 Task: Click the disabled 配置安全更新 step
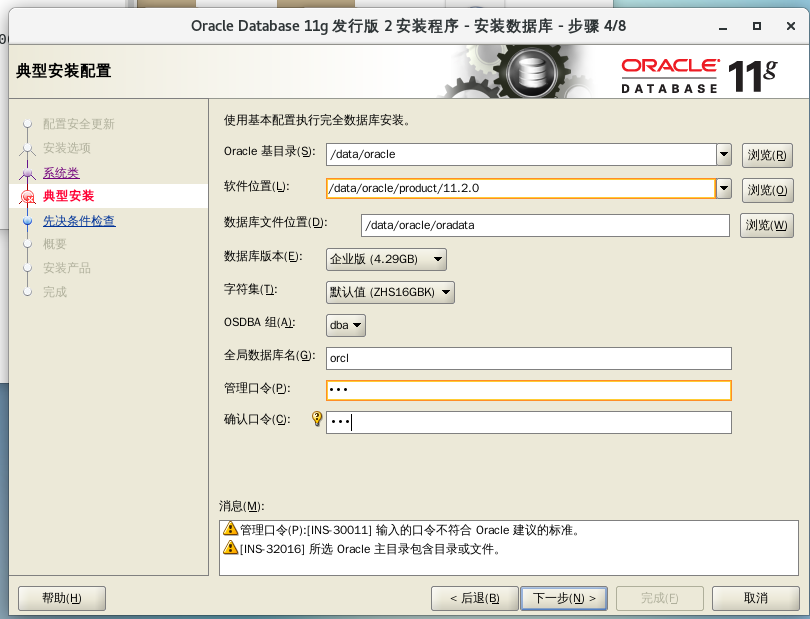[79, 124]
